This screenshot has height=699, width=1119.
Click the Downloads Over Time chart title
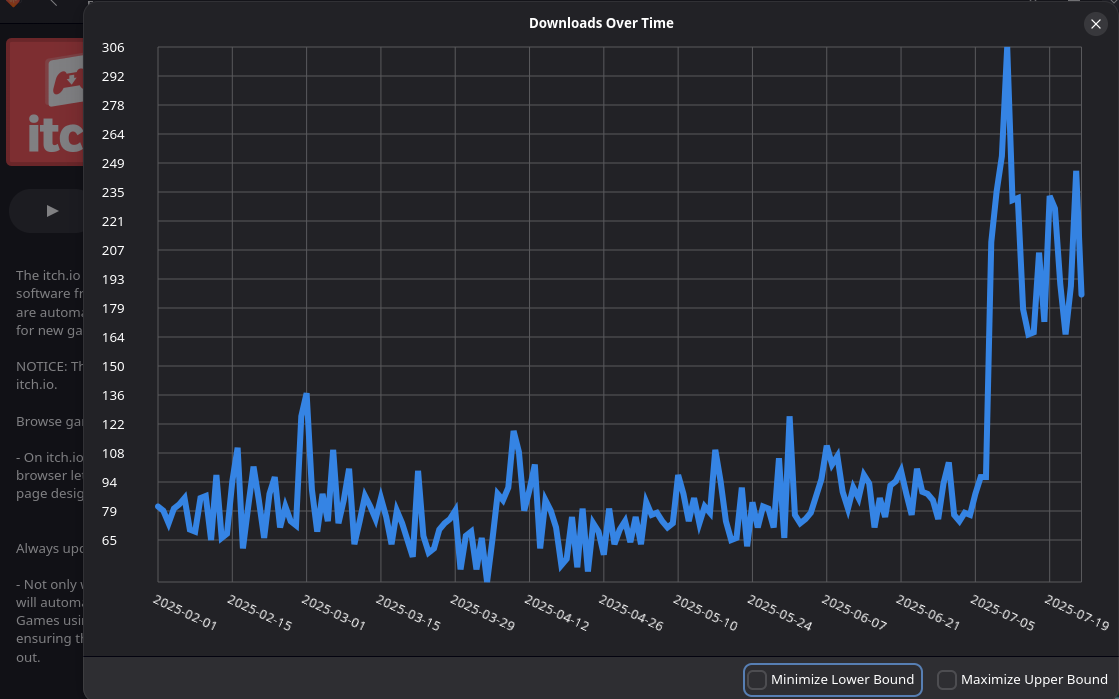[601, 23]
